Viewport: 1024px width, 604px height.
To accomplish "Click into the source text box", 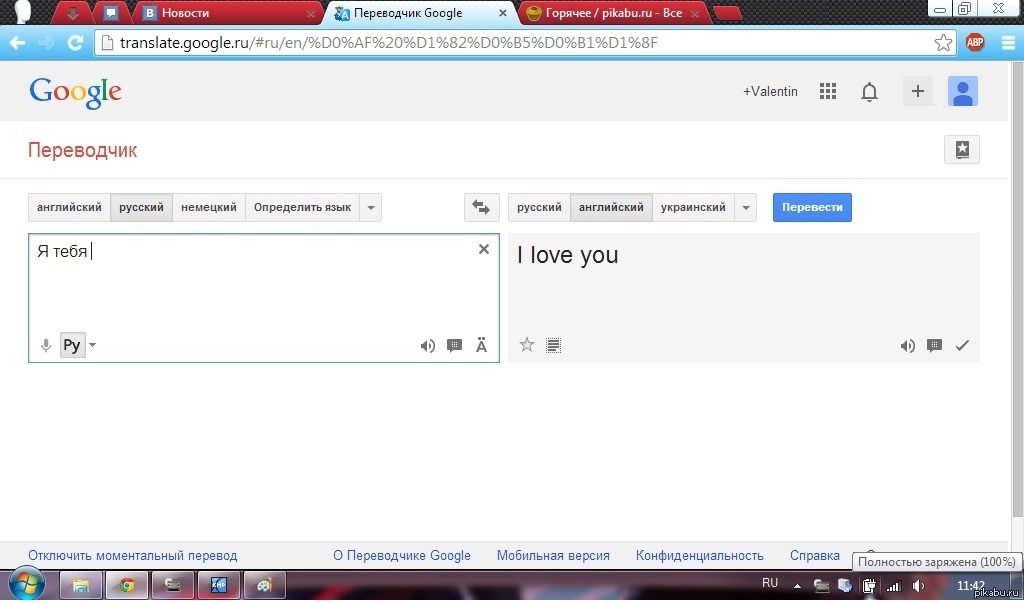I will 264,298.
